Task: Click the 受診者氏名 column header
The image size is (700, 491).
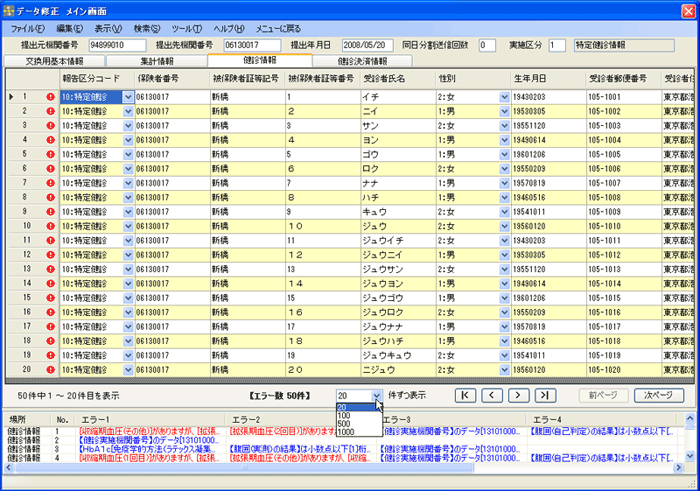Action: (x=398, y=79)
